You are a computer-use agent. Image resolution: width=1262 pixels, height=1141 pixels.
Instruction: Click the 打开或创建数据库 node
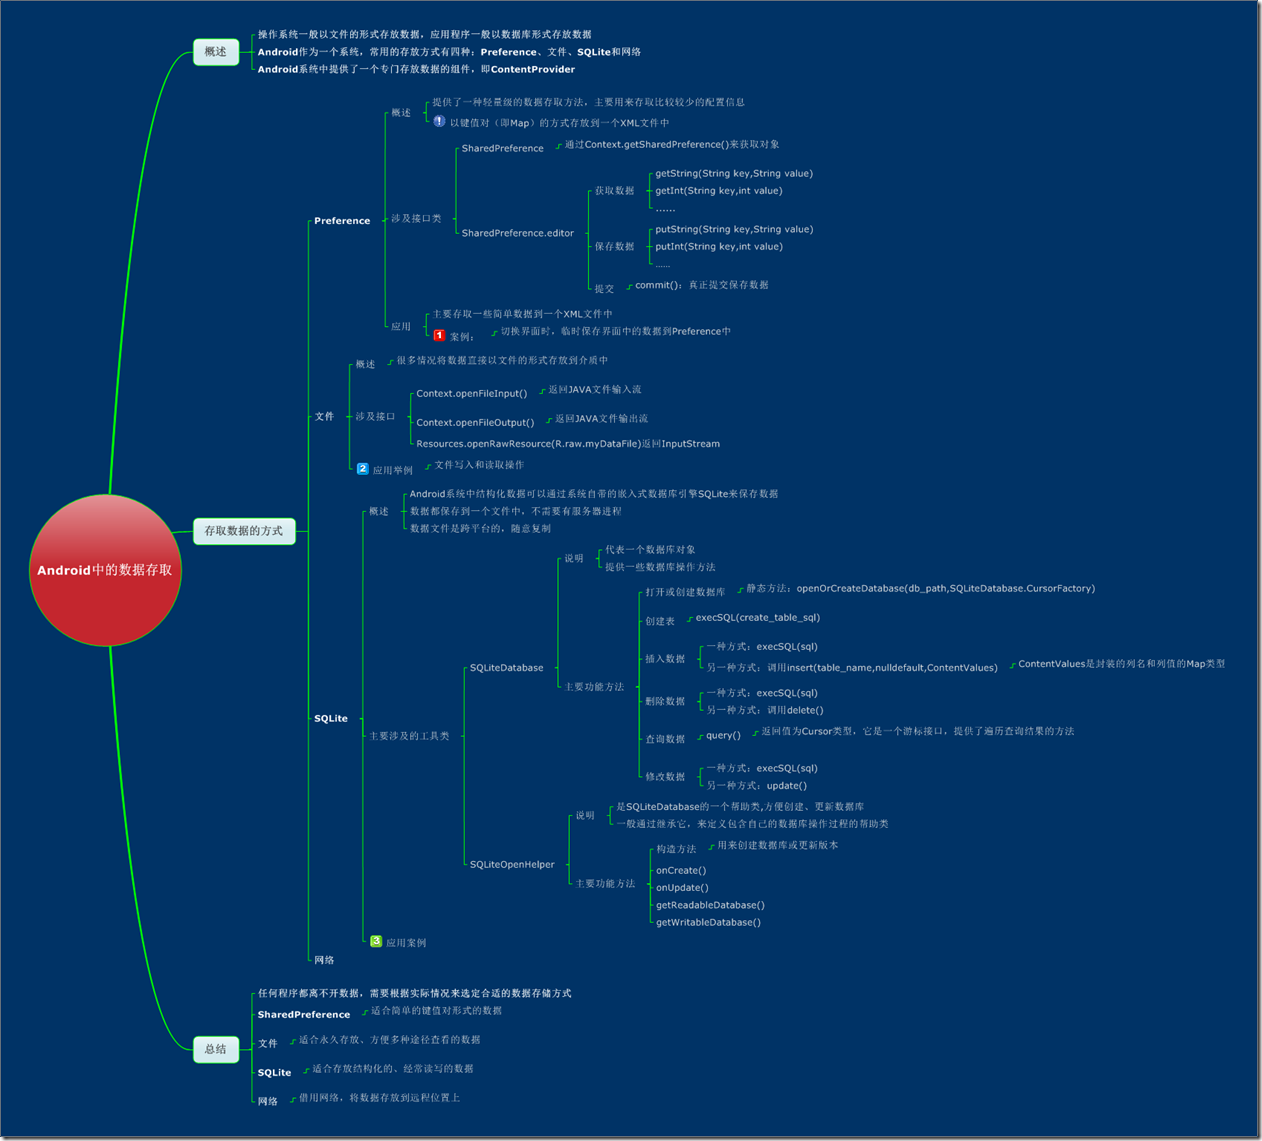click(x=685, y=592)
